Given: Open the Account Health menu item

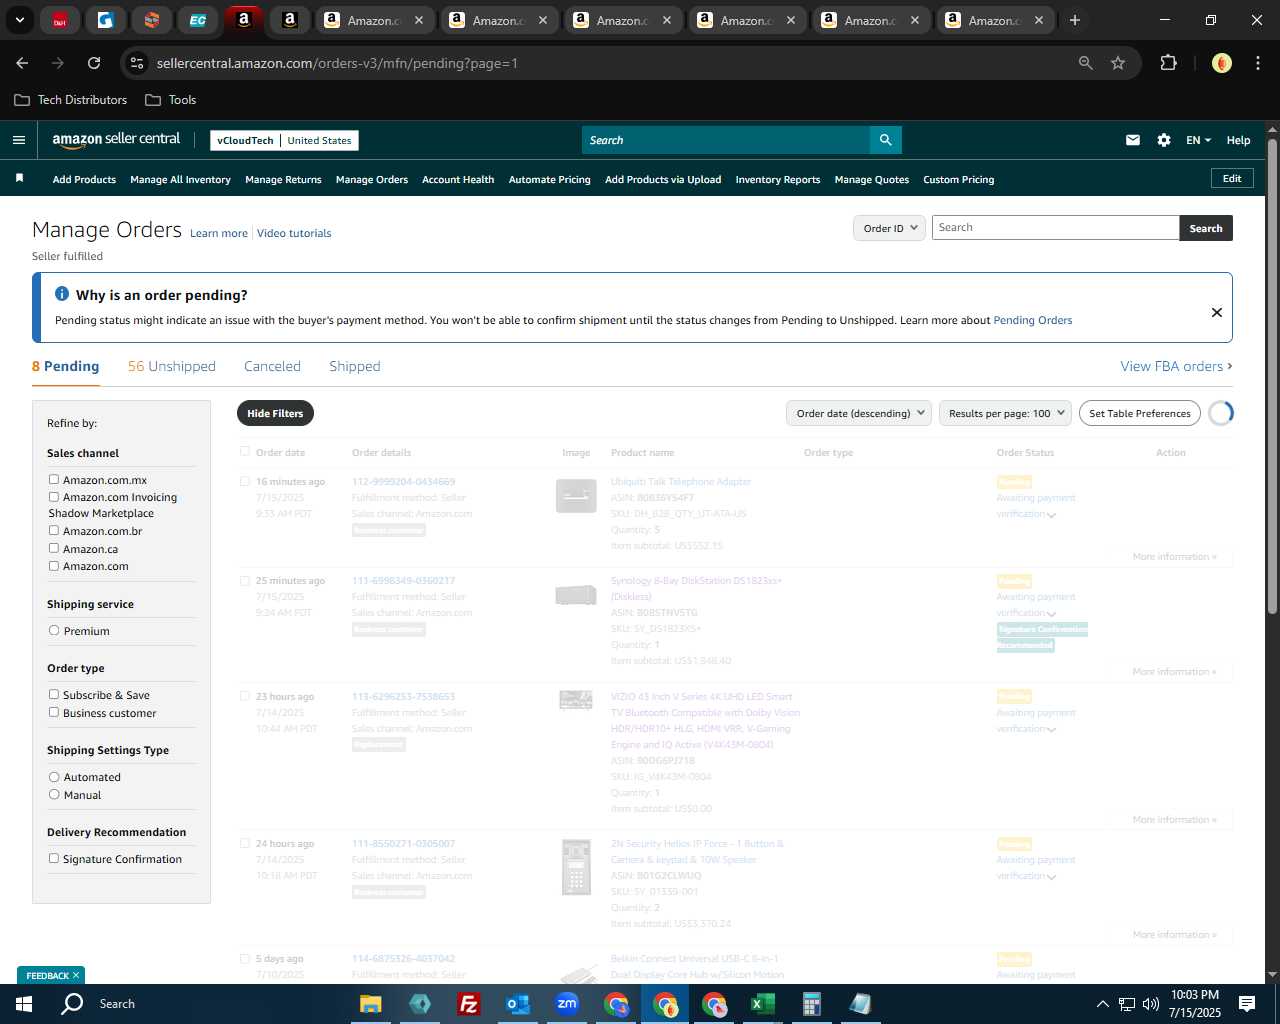Looking at the screenshot, I should [x=458, y=179].
